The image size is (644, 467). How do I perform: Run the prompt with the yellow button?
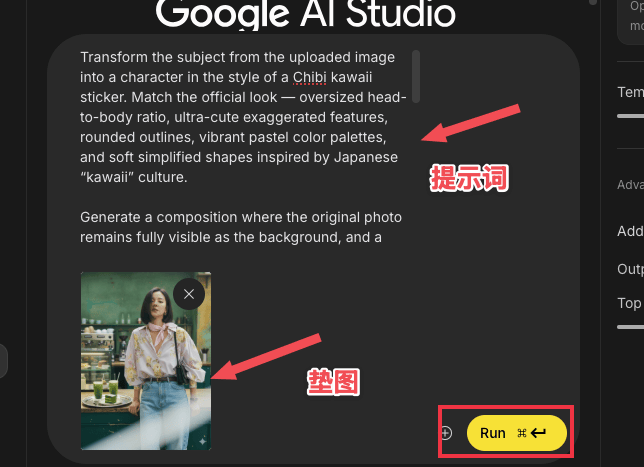click(x=517, y=433)
